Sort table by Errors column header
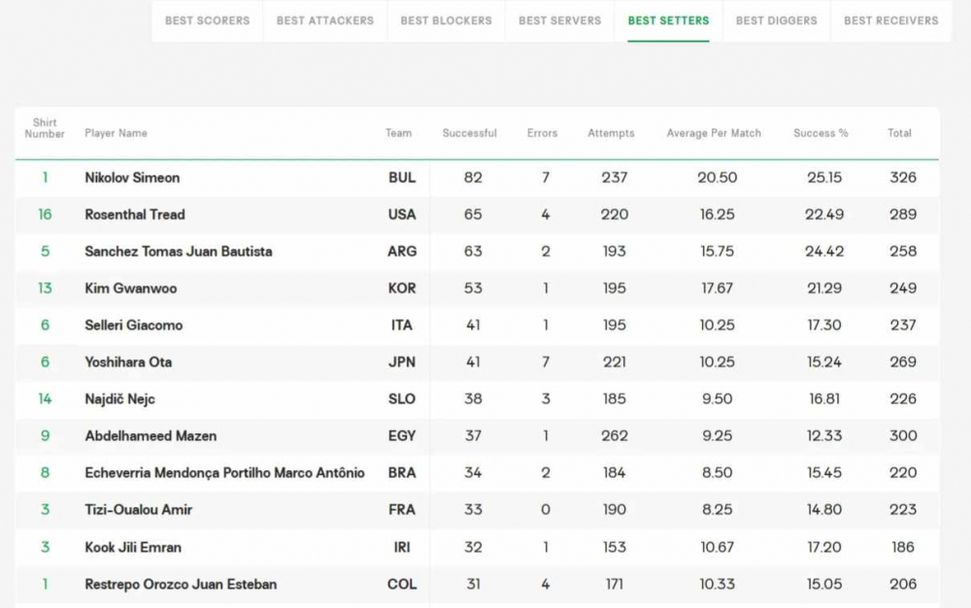 [x=542, y=133]
